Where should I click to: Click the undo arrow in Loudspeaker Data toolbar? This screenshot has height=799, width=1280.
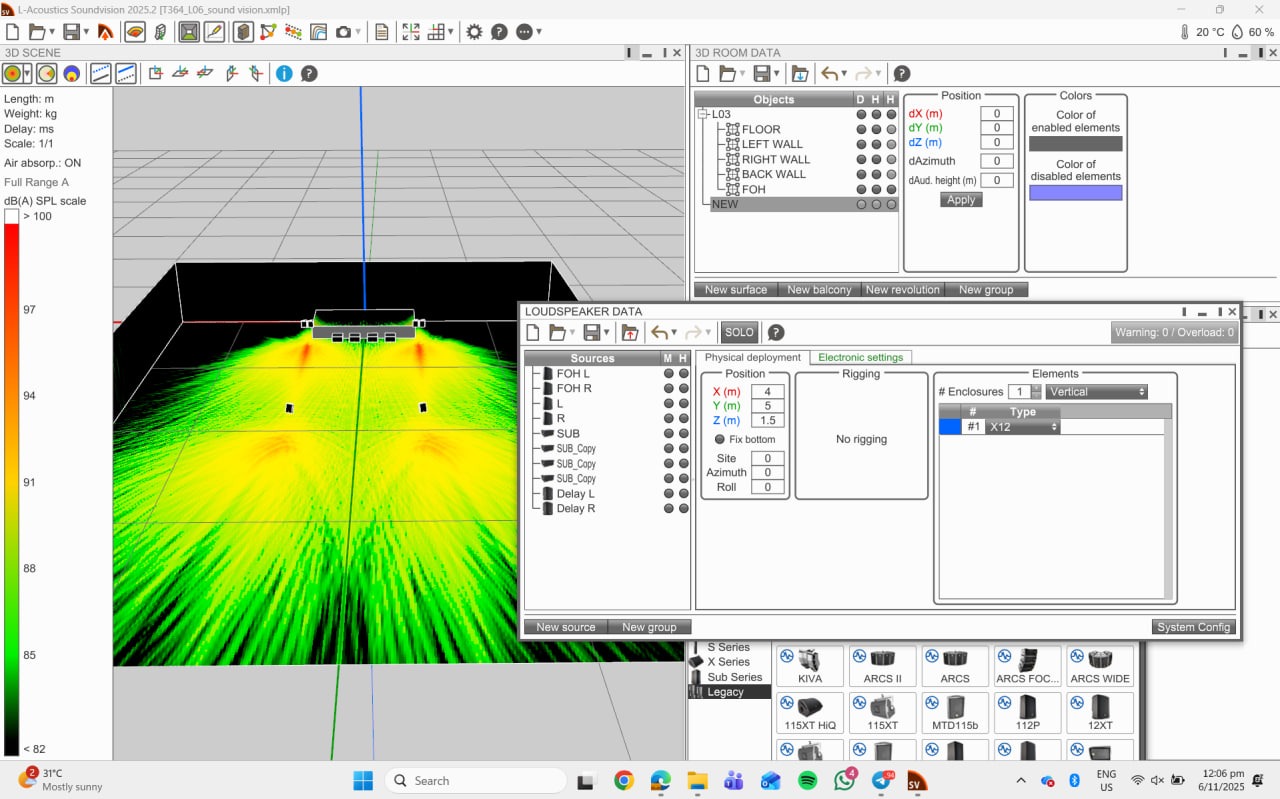(658, 332)
